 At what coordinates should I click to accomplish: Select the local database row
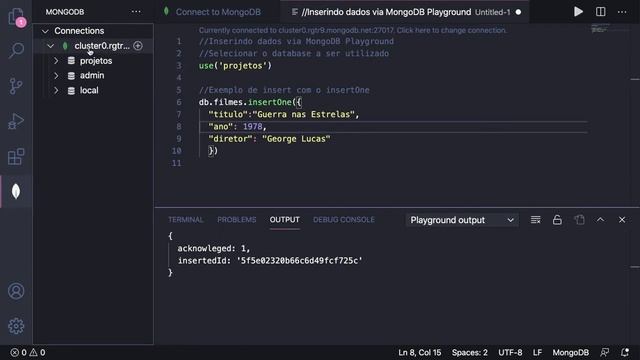93,90
